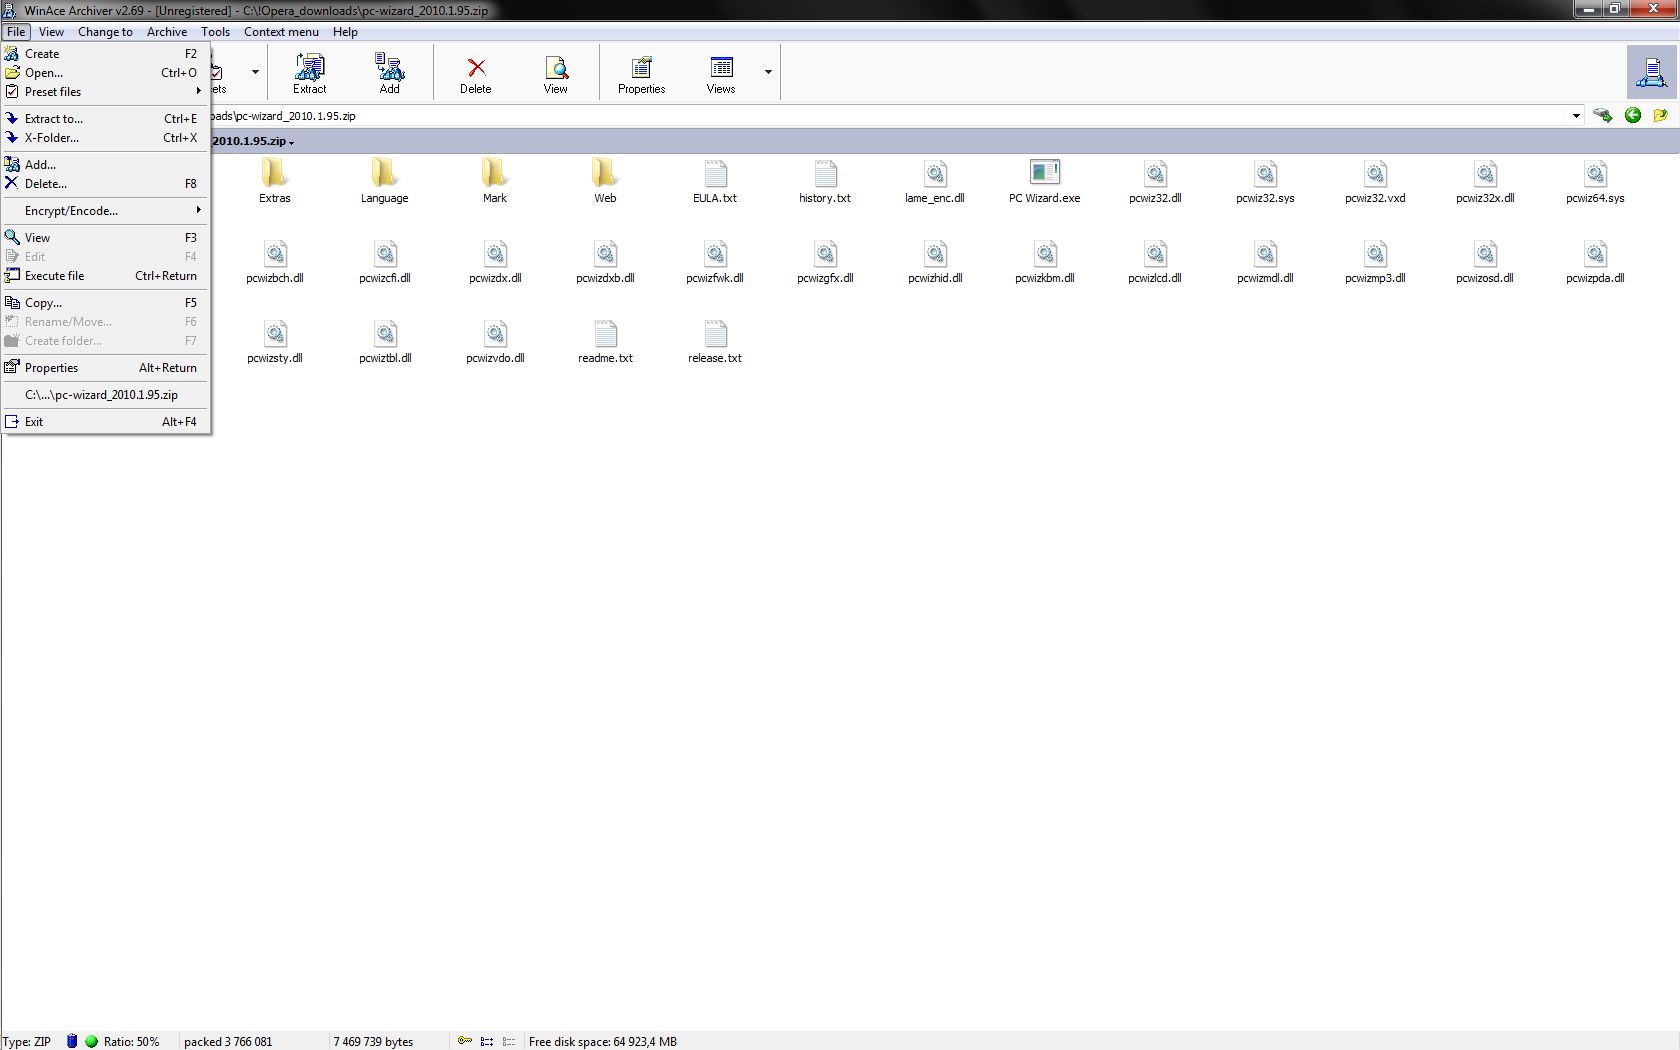Screen dimensions: 1680x1050
Task: Open the Help menu
Action: [345, 32]
